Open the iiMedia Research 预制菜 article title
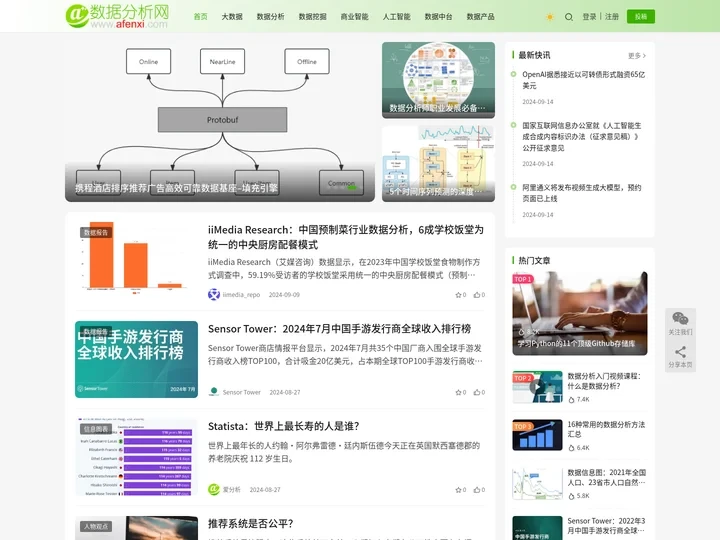Image resolution: width=720 pixels, height=540 pixels. click(346, 237)
